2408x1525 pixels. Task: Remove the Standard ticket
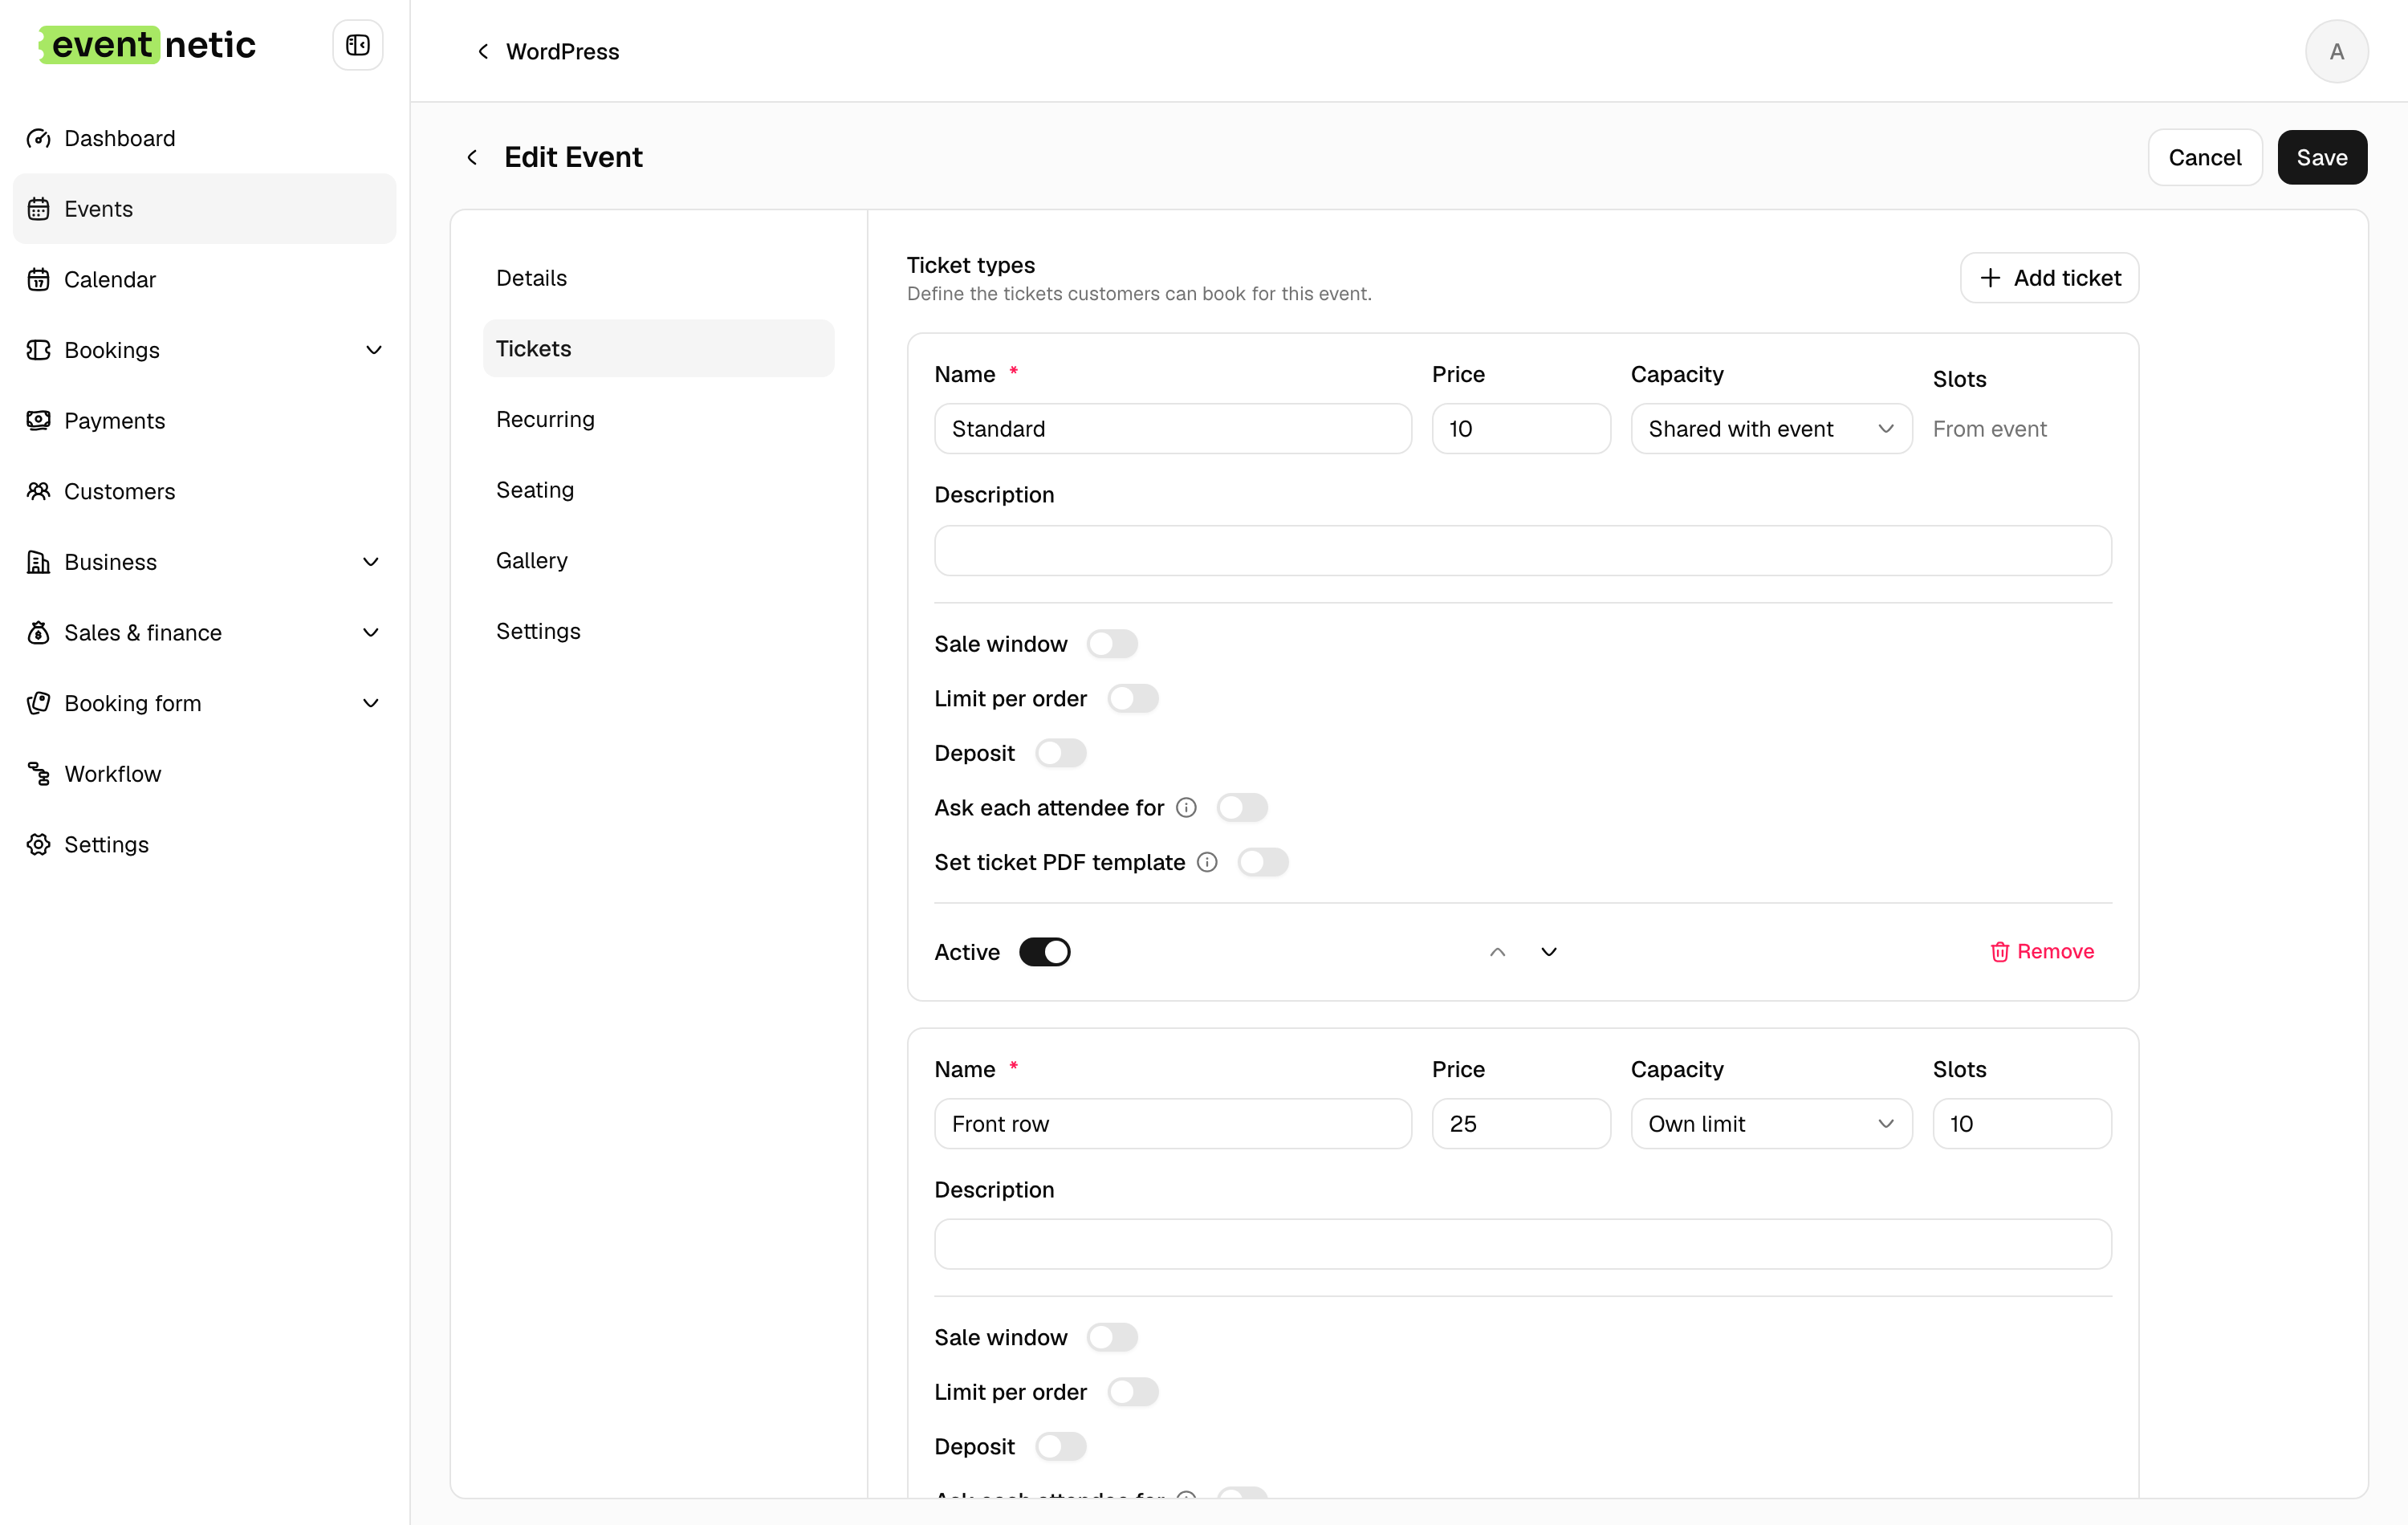coord(2042,952)
